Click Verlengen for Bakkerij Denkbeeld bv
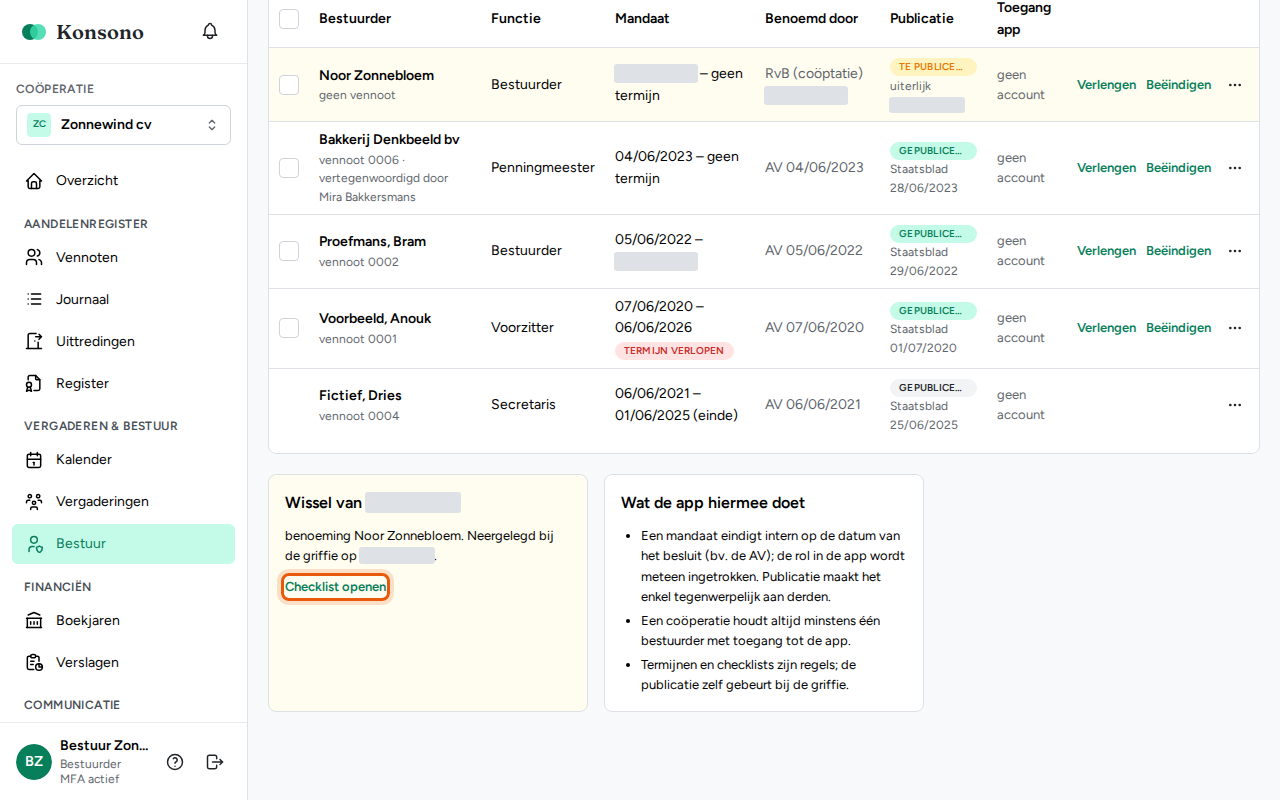The width and height of the screenshot is (1280, 800). (1106, 168)
